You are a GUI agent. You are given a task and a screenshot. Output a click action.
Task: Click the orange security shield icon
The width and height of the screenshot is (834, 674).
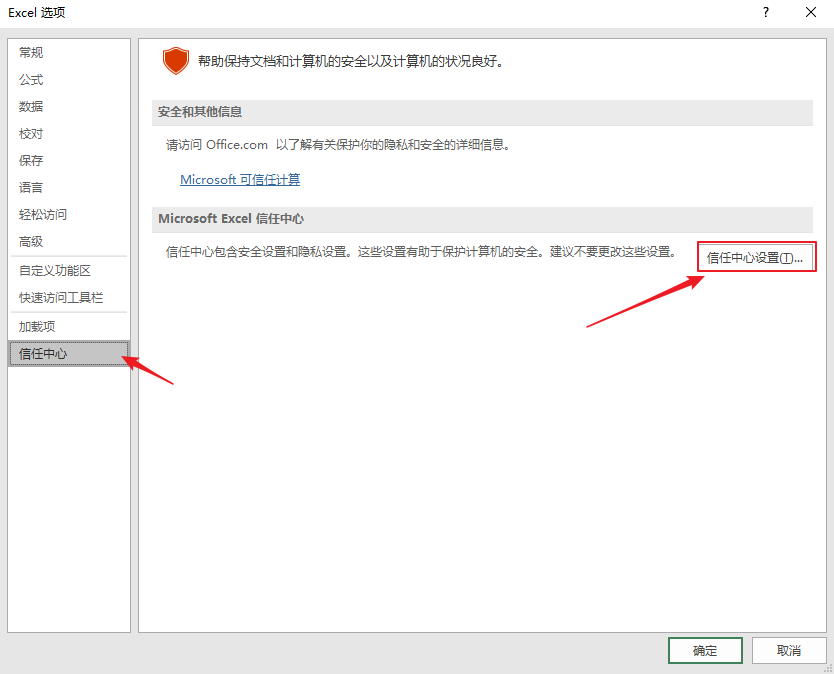coord(176,61)
